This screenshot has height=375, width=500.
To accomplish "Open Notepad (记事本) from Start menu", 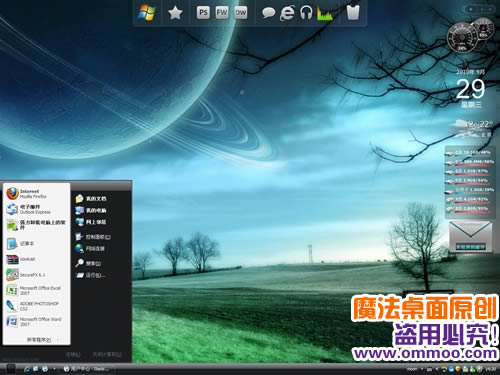I will [x=37, y=244].
